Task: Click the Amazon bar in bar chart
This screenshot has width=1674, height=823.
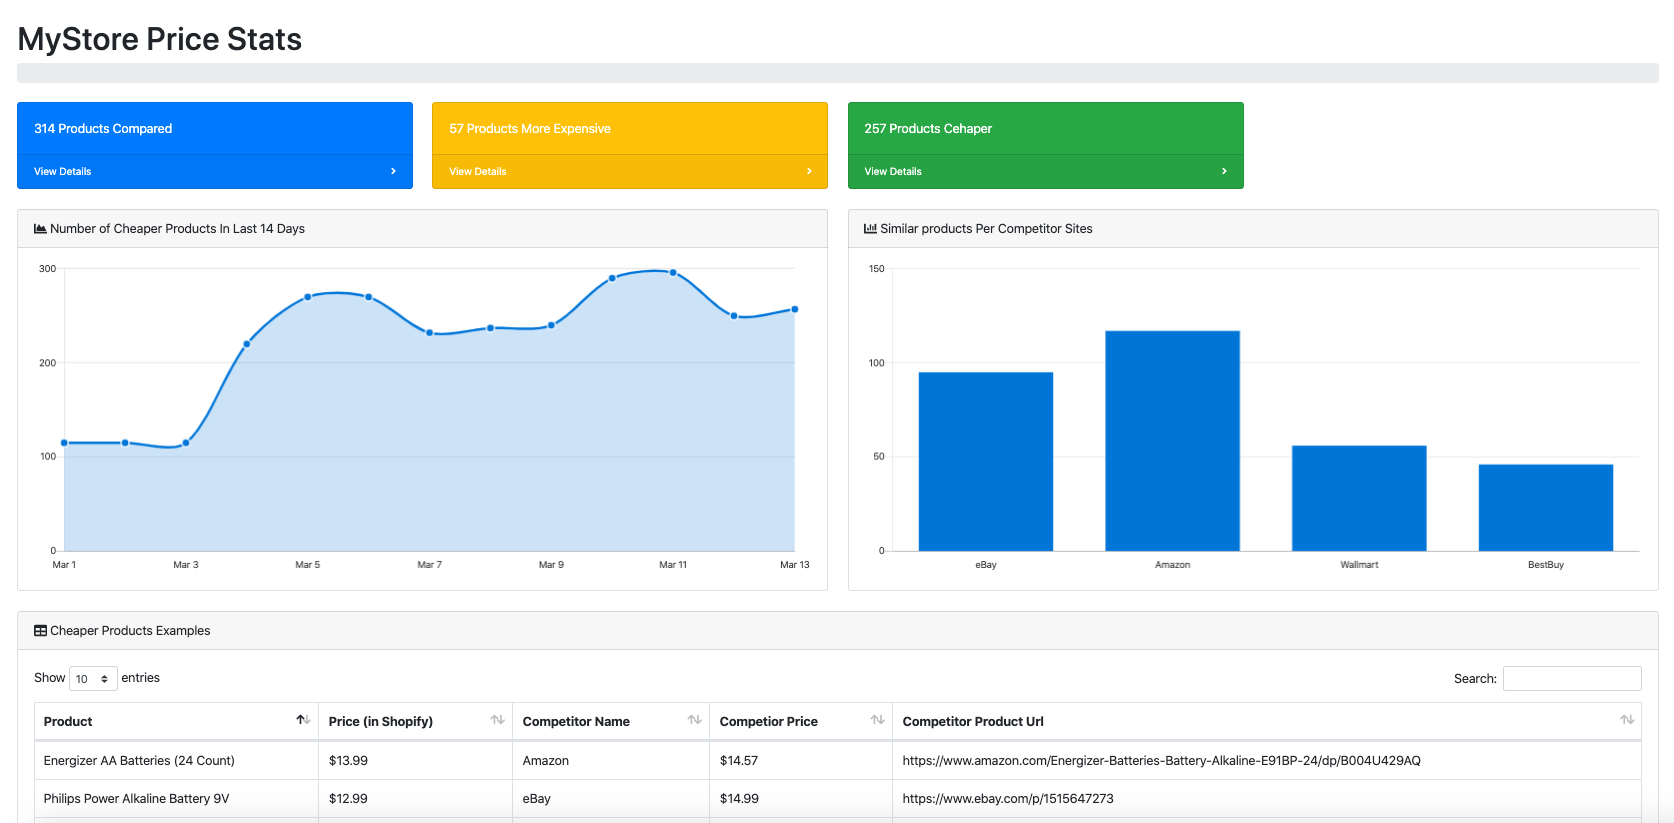Action: point(1172,441)
